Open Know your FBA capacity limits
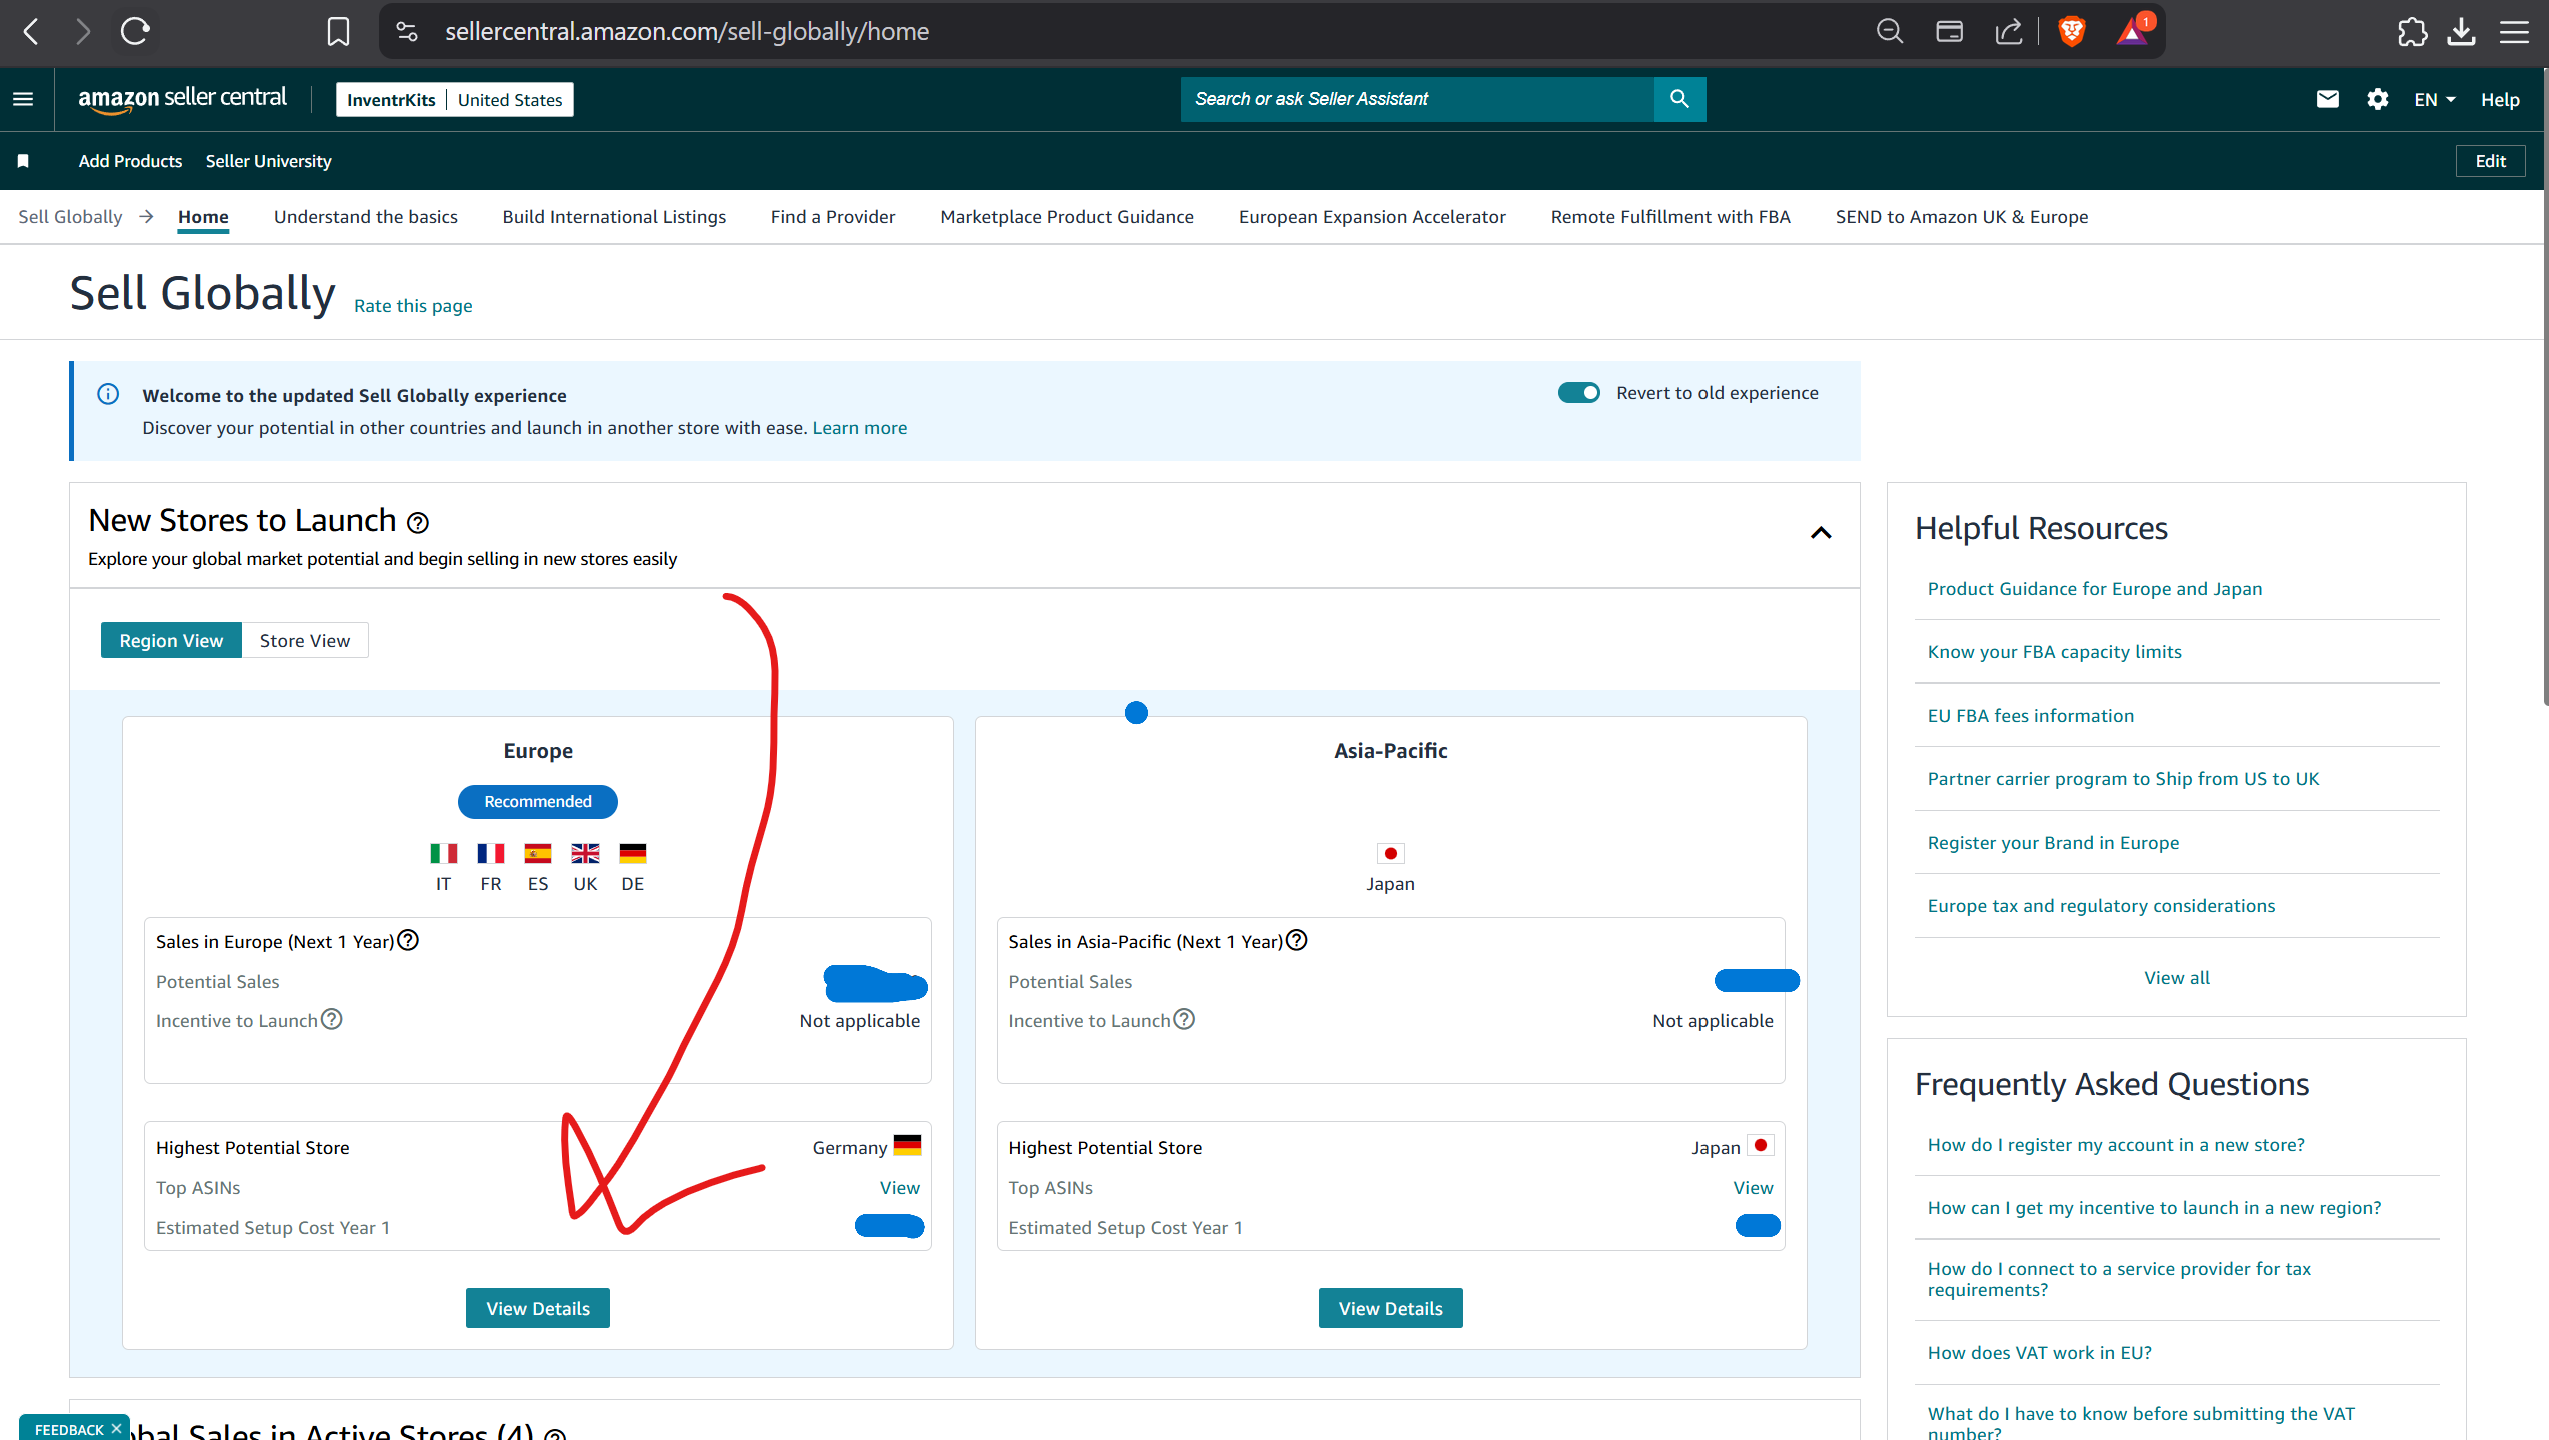The height and width of the screenshot is (1440, 2549). (2054, 652)
